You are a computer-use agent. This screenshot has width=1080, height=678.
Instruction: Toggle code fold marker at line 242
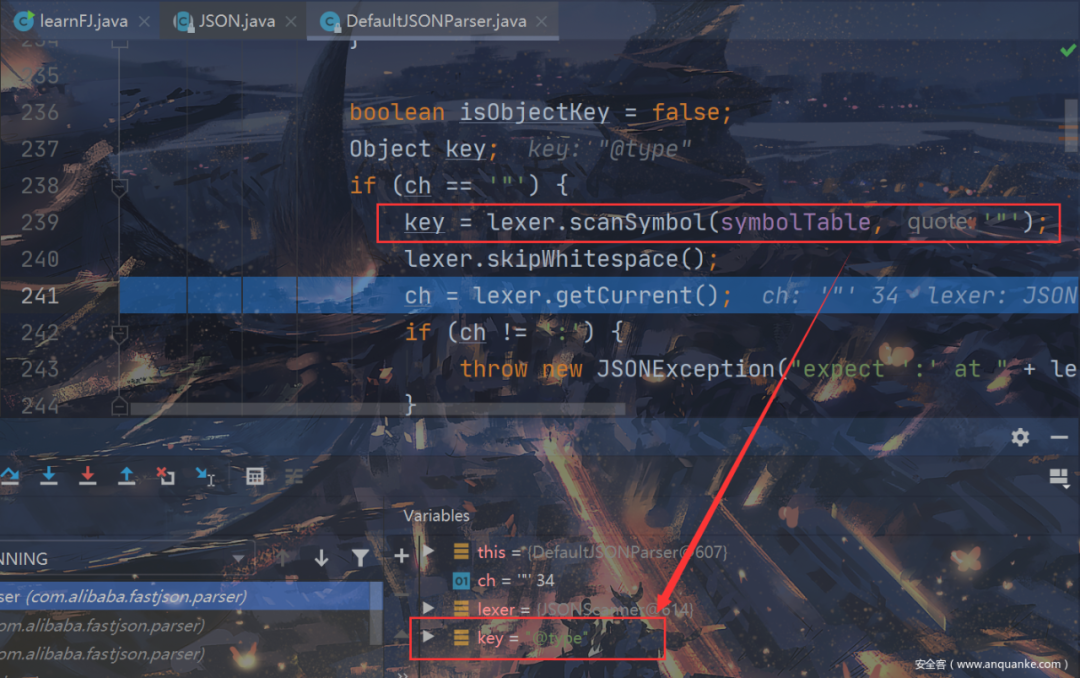point(119,333)
